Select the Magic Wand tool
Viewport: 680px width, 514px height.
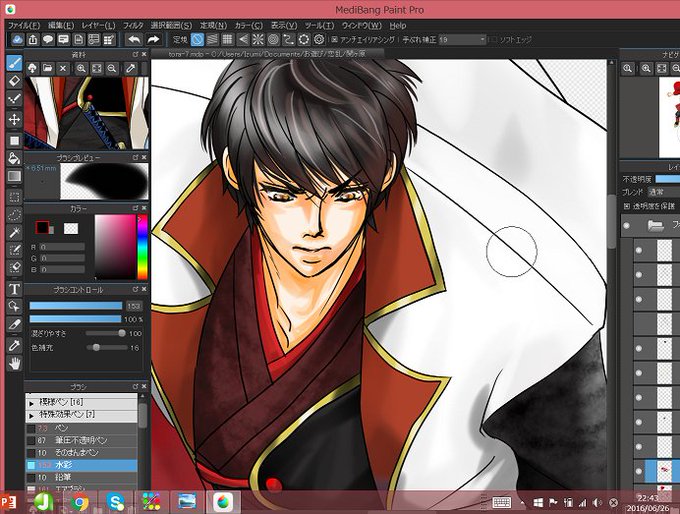pyautogui.click(x=14, y=232)
